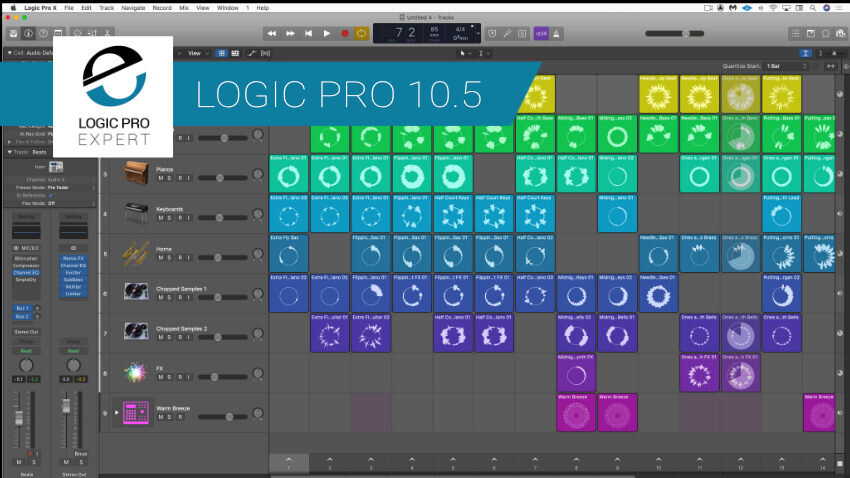This screenshot has width=850, height=478.
Task: Trigger scene 8 at grid bottom
Action: [576, 463]
